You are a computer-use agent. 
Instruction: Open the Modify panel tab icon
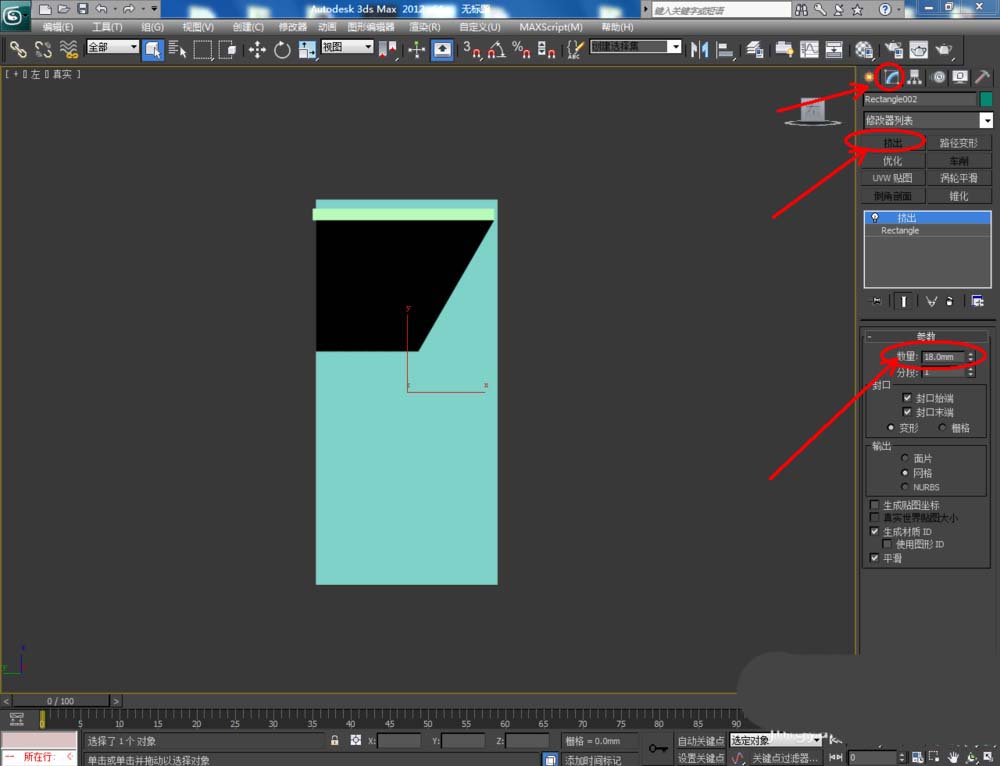[891, 77]
